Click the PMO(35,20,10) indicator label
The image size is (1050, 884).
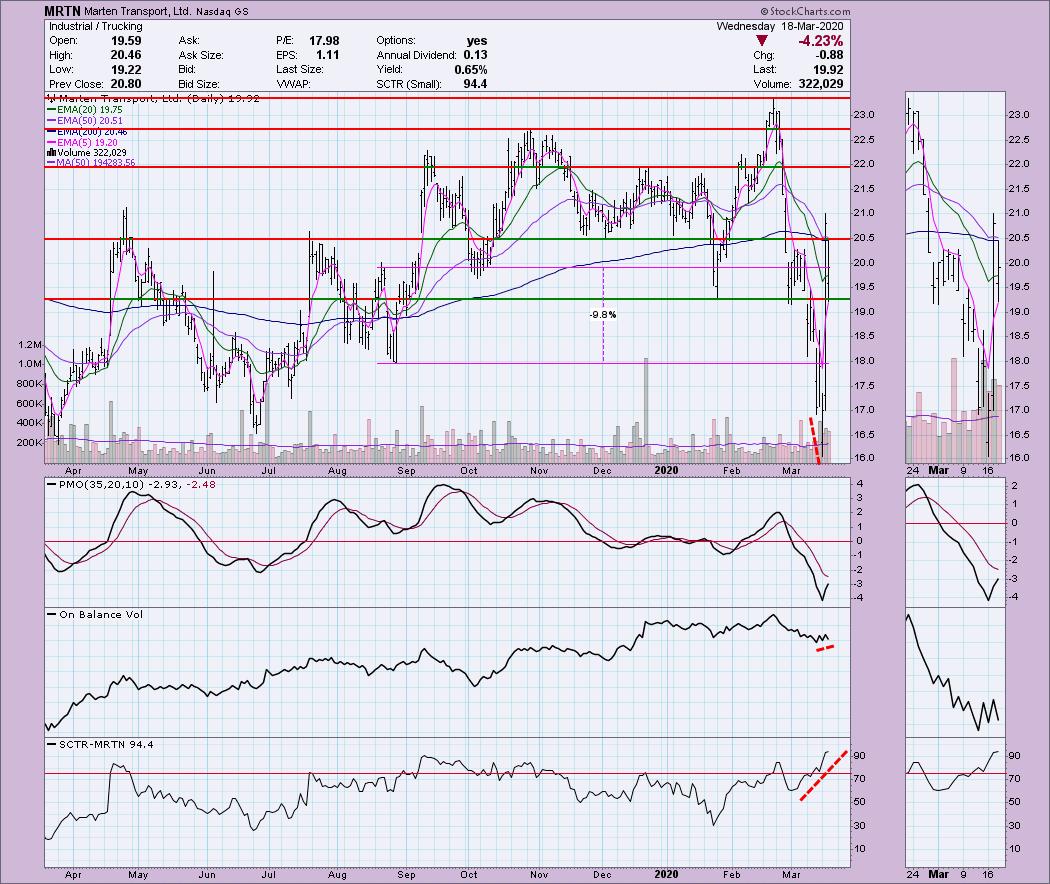(136, 484)
